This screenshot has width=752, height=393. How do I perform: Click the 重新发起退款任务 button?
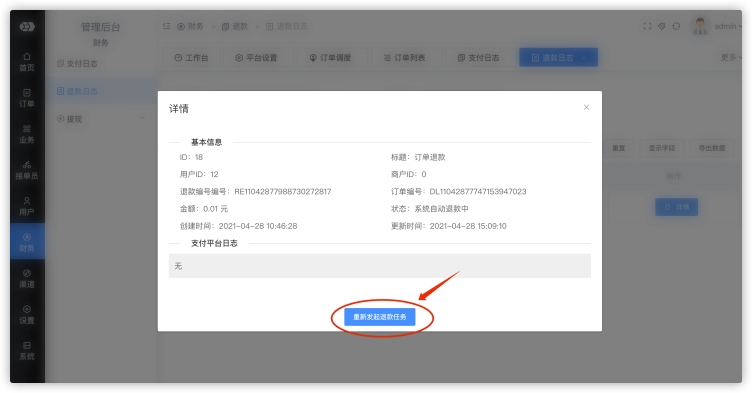pyautogui.click(x=379, y=317)
